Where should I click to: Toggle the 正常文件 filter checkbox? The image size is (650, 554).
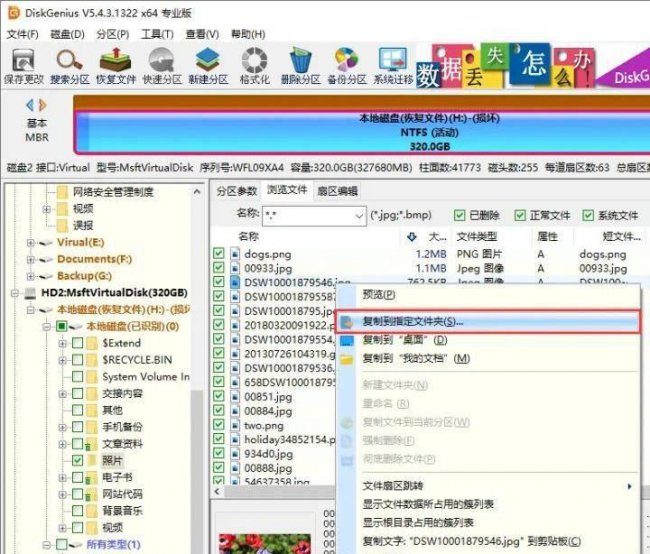(x=519, y=215)
